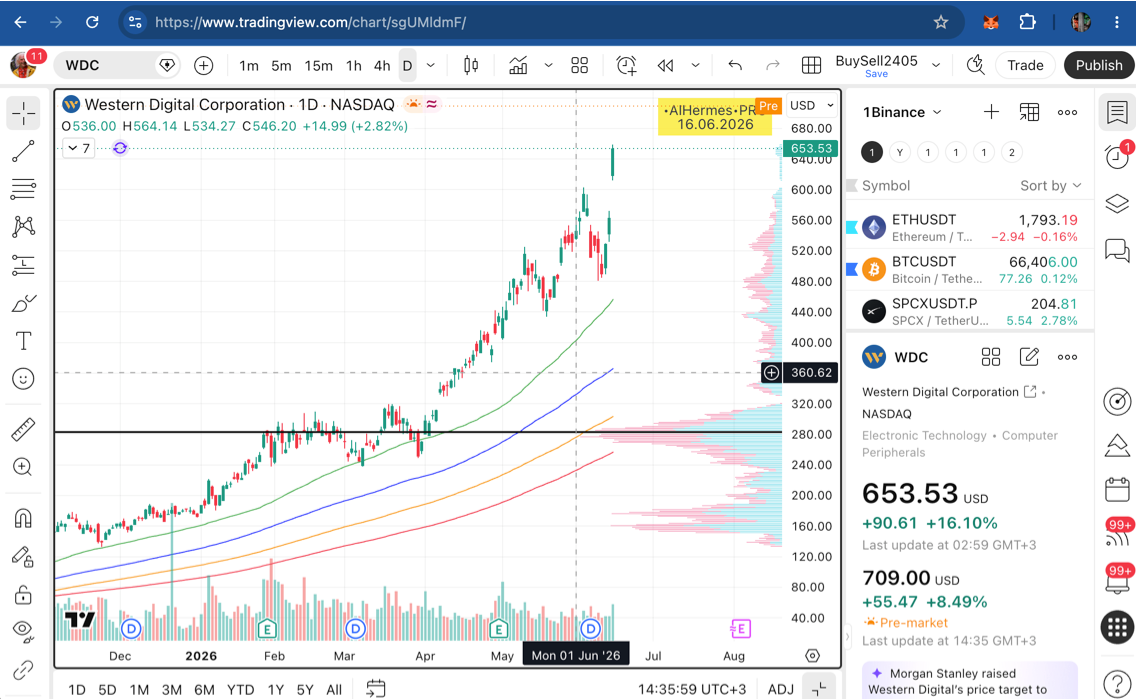Open chart settings gear on time axis
The image size is (1136, 699).
pos(813,656)
